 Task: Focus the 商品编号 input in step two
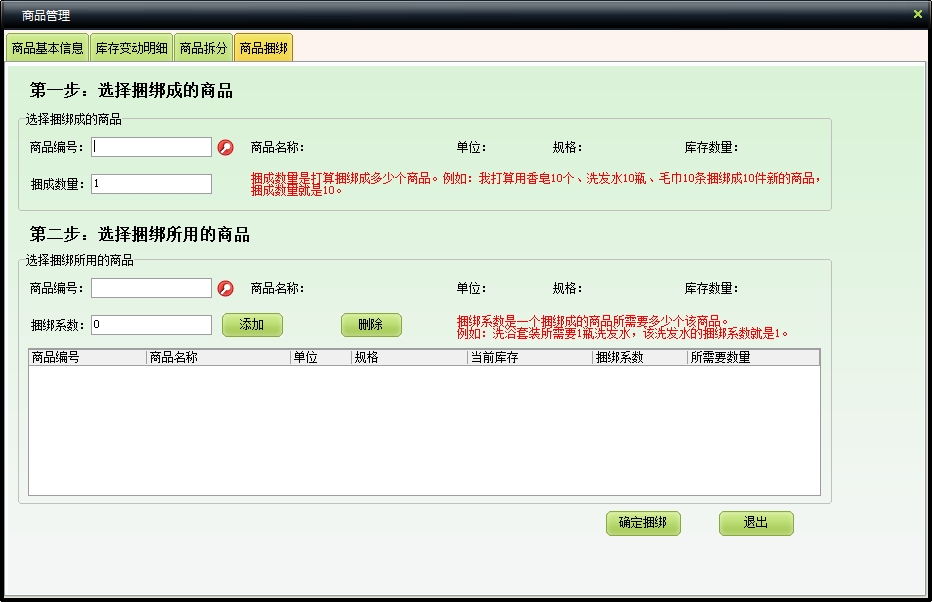tap(151, 288)
